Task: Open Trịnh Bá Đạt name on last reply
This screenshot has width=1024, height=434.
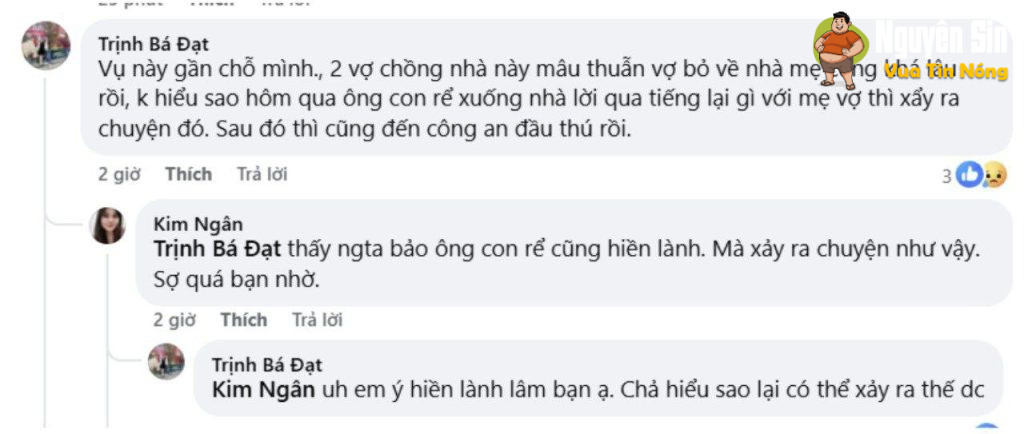Action: click(266, 365)
